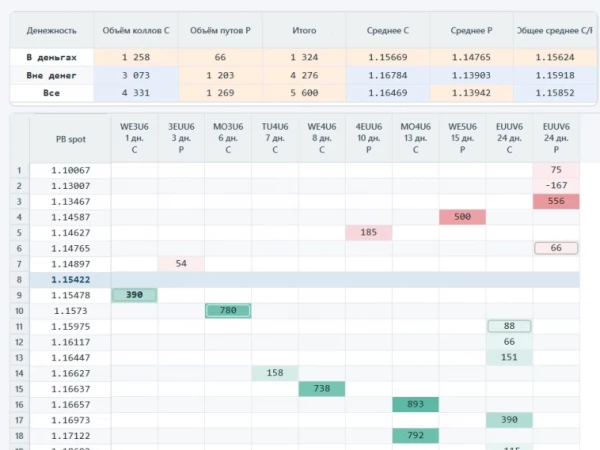
Task: Click spot price 1.16657
Action: point(71,404)
